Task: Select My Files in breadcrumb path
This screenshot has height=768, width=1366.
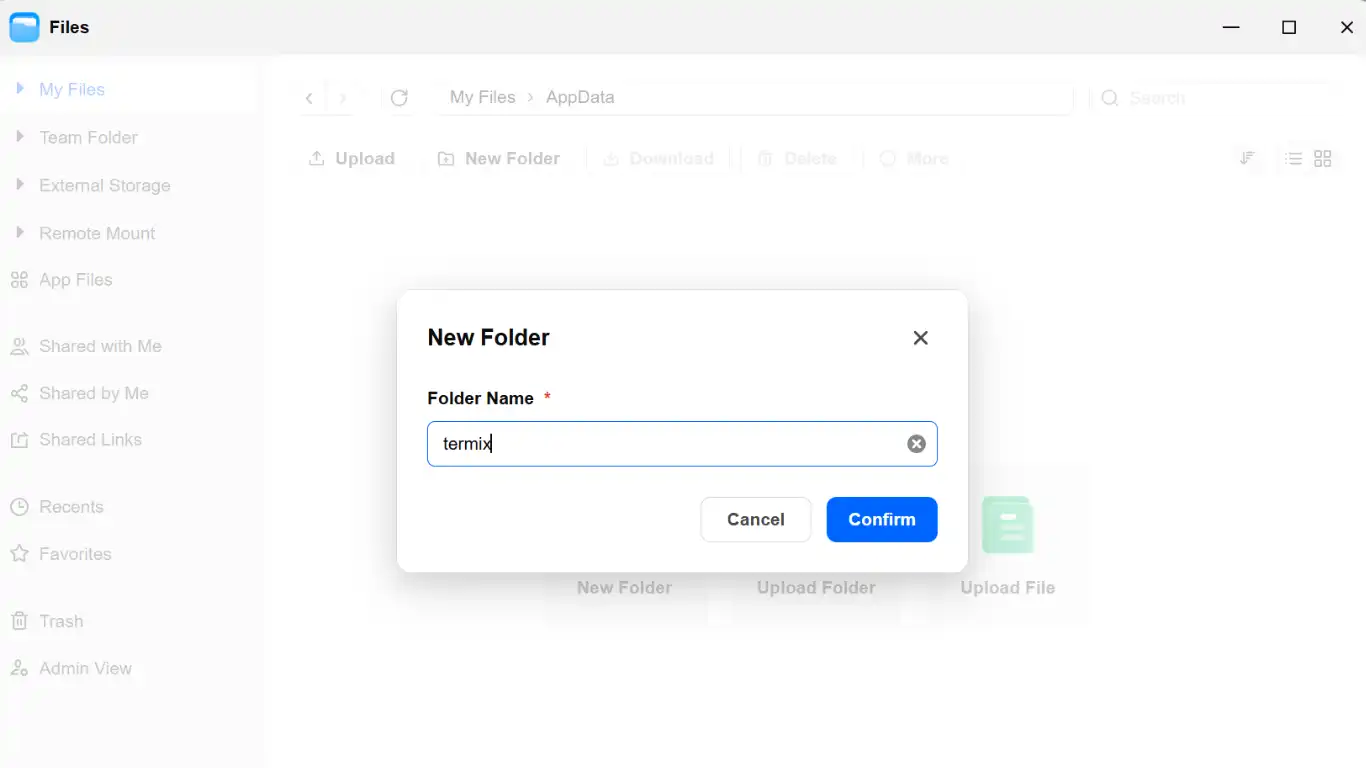Action: [483, 97]
